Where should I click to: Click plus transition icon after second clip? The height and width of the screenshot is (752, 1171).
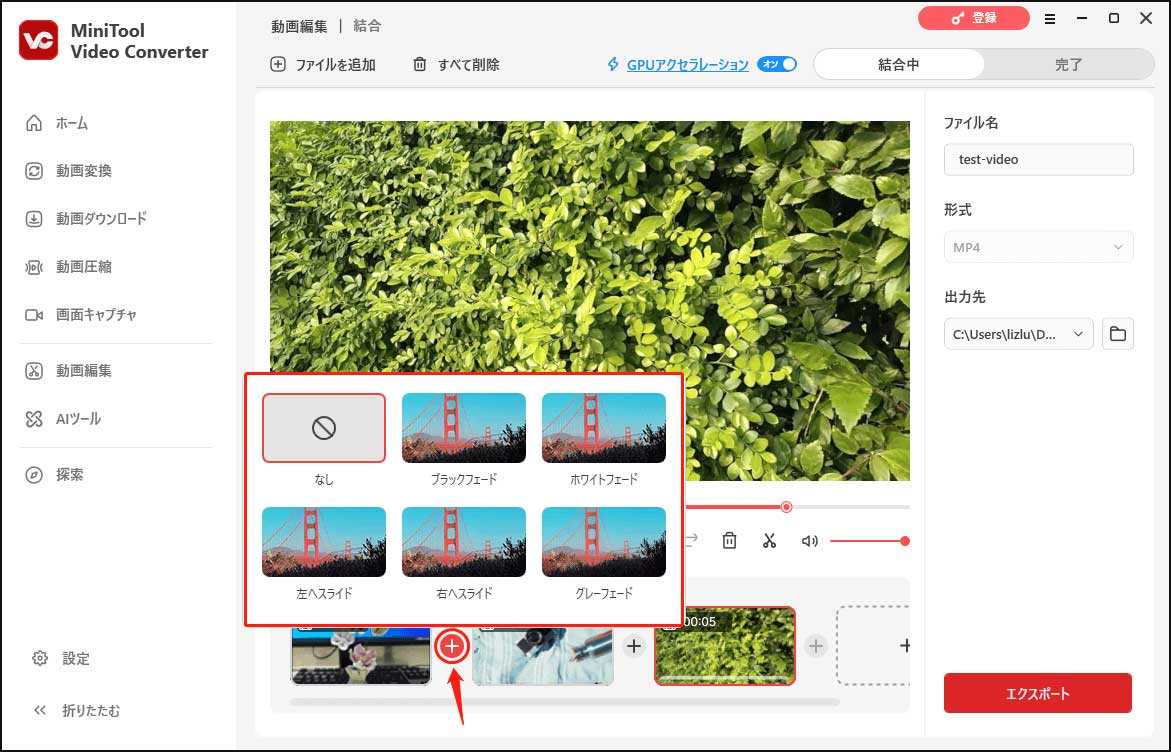click(x=633, y=646)
